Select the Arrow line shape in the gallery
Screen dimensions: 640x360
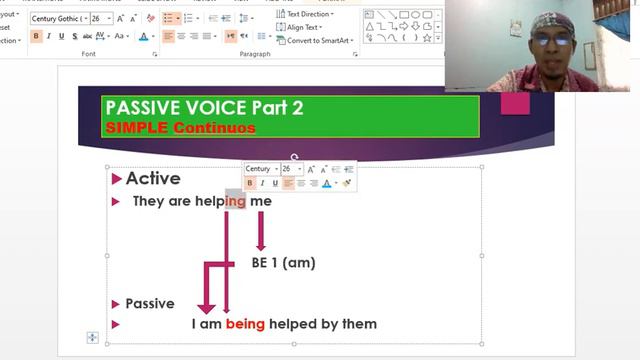pyautogui.click(x=393, y=15)
